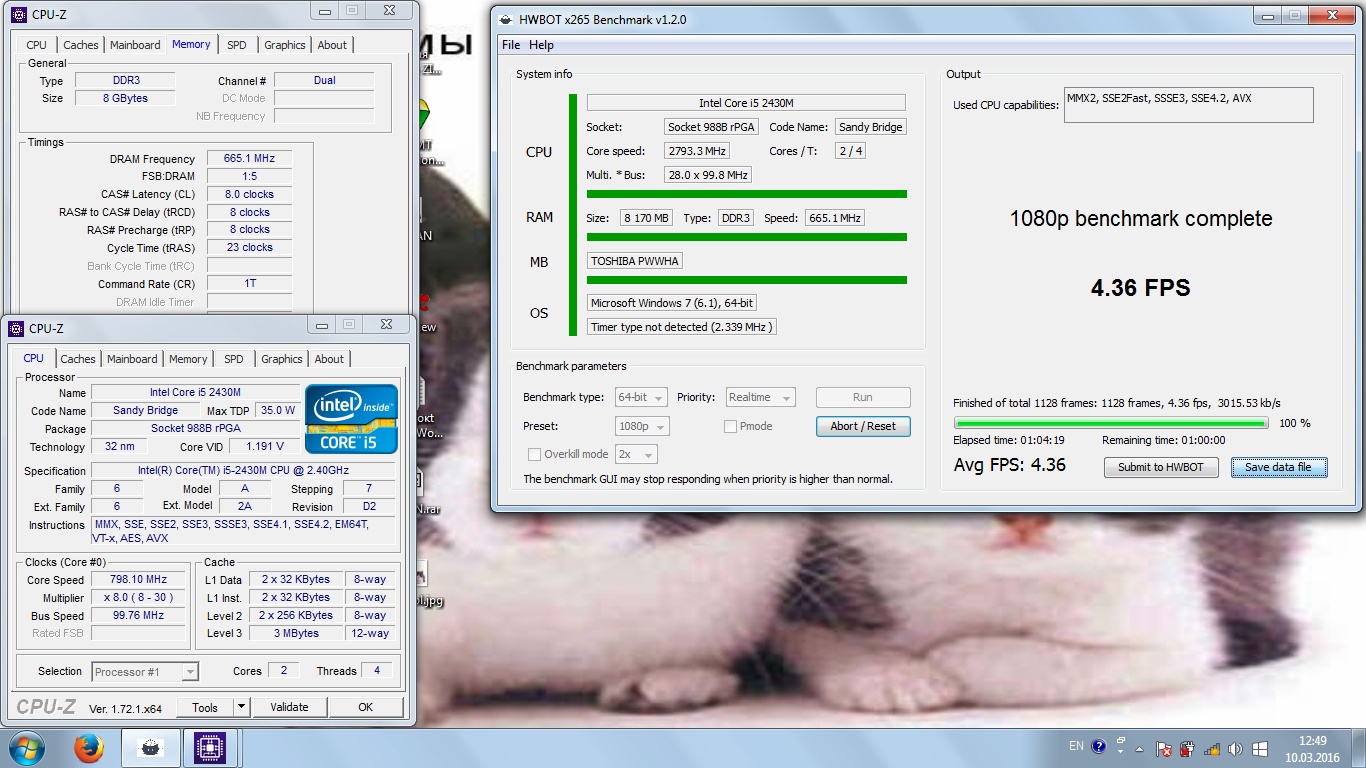Click the Command Rate 1T value
The image size is (1366, 768).
click(249, 284)
